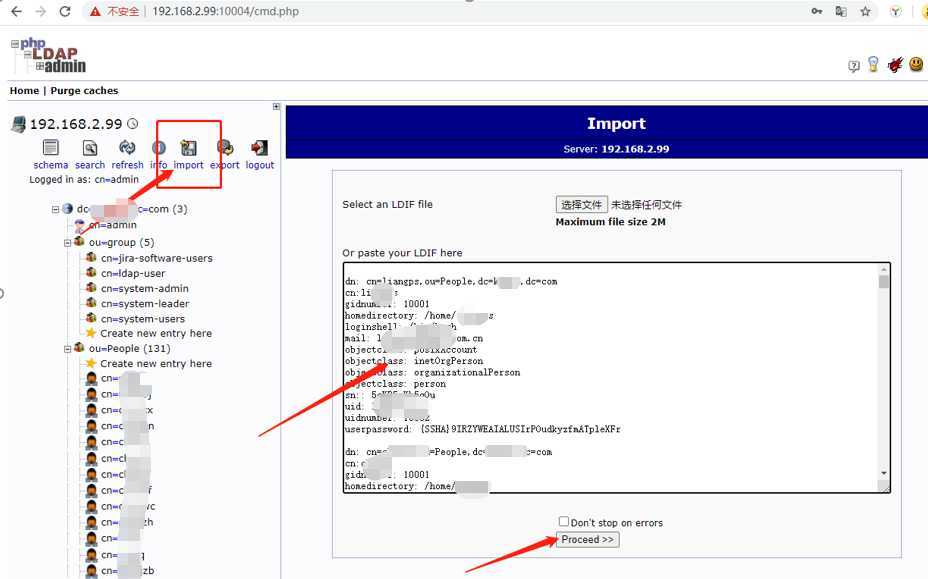
Task: Click the server computer icon beside 192.168.2.99
Action: click(x=19, y=124)
